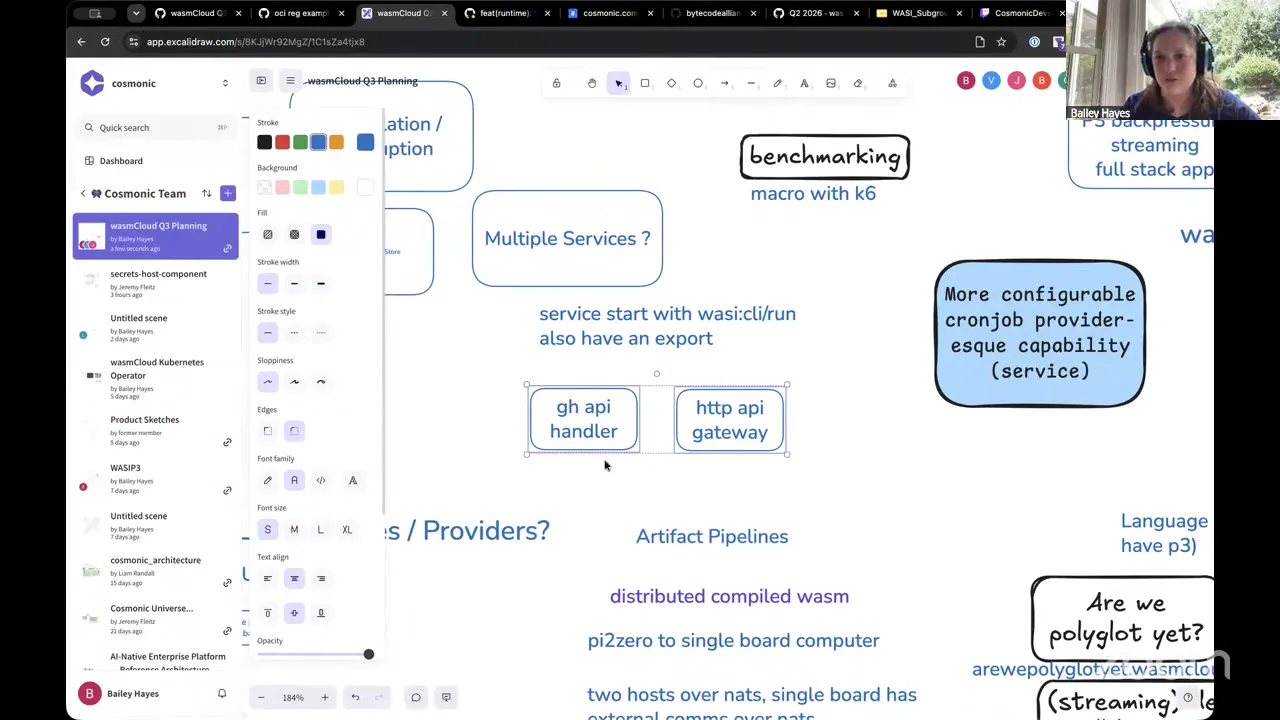The height and width of the screenshot is (720, 1280).
Task: Toggle the canvas lock tool
Action: 557,83
